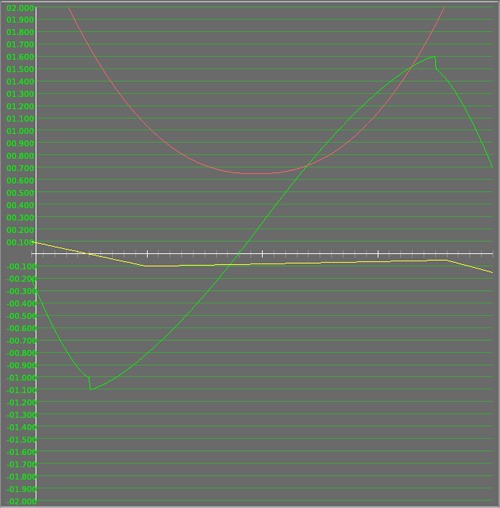Select the 01.000 y-axis label
Image resolution: width=500 pixels, height=508 pixels.
[x=20, y=131]
